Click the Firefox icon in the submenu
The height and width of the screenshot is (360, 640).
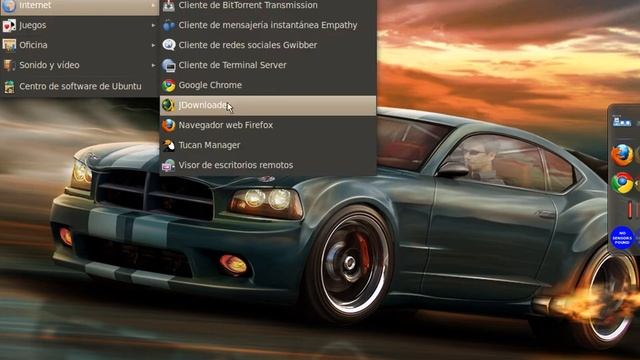click(169, 125)
